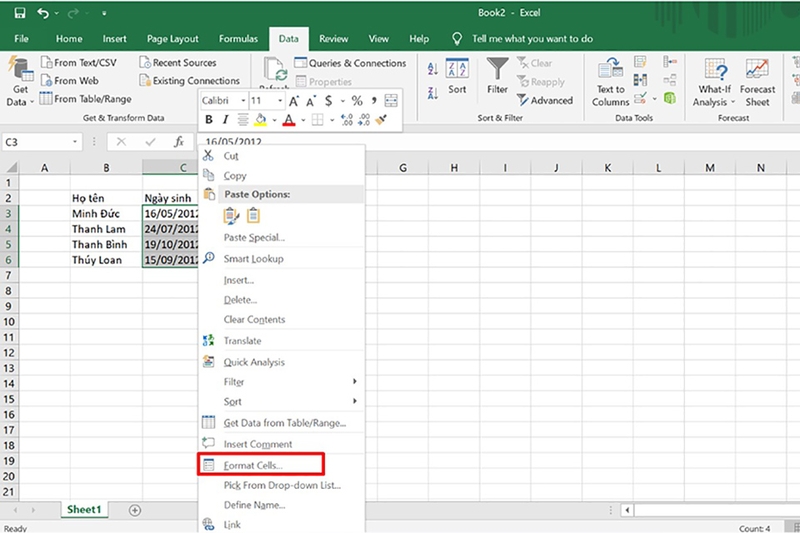
Task: Click Sort A to Z icon
Action: [x=433, y=69]
